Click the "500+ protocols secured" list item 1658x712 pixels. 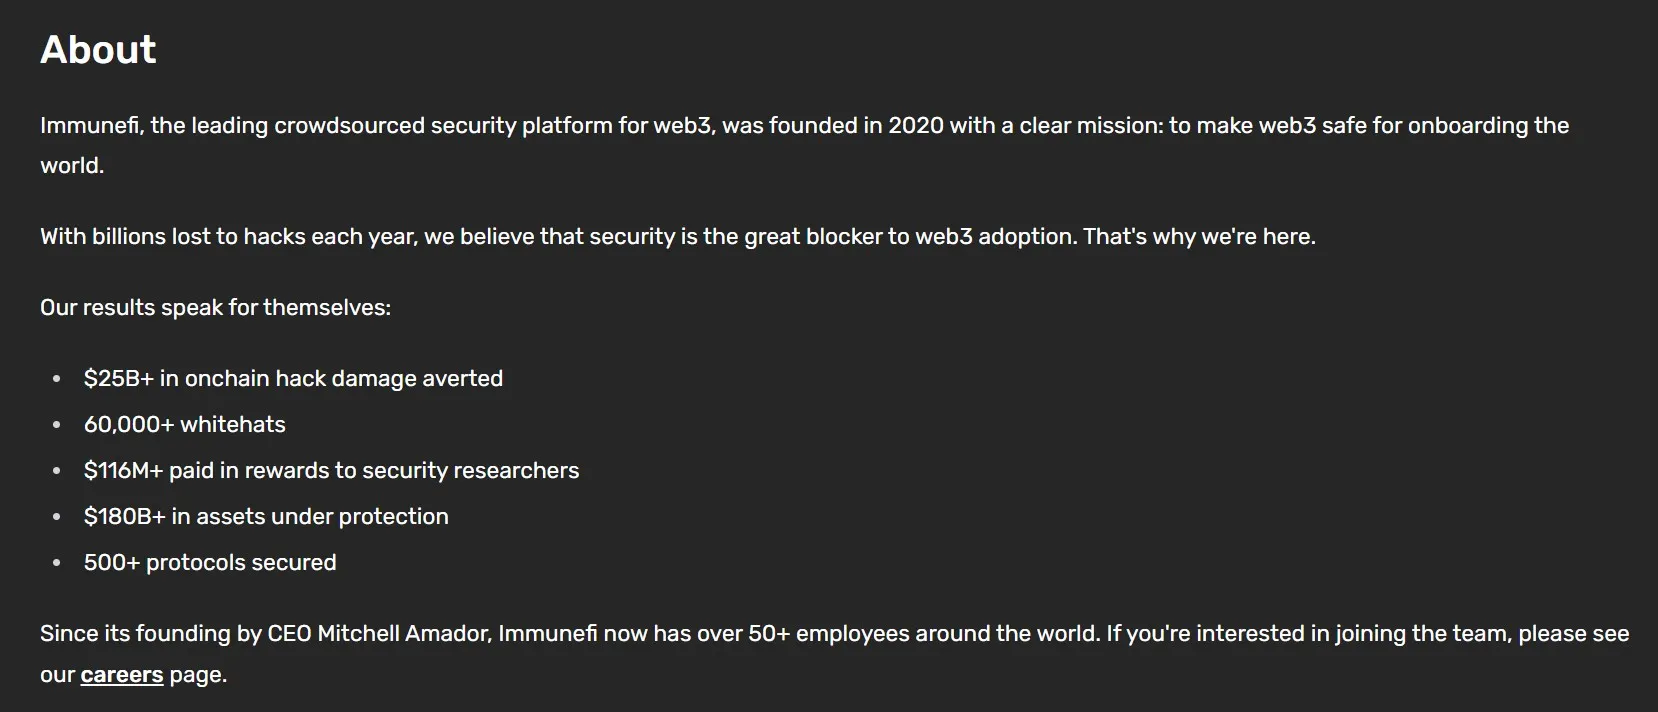[210, 563]
